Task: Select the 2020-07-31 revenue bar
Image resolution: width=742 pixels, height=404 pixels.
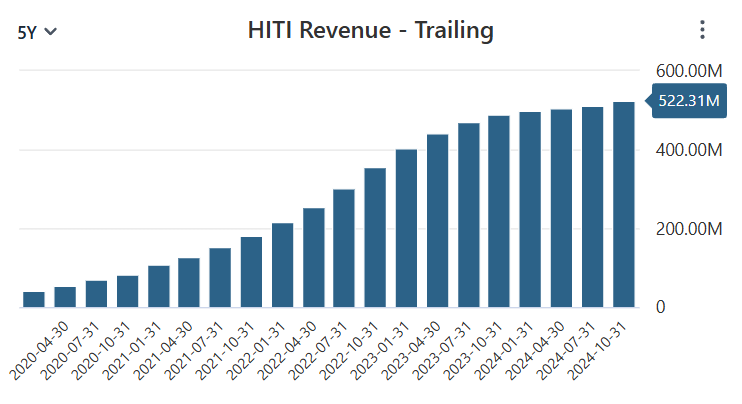Action: coord(96,294)
